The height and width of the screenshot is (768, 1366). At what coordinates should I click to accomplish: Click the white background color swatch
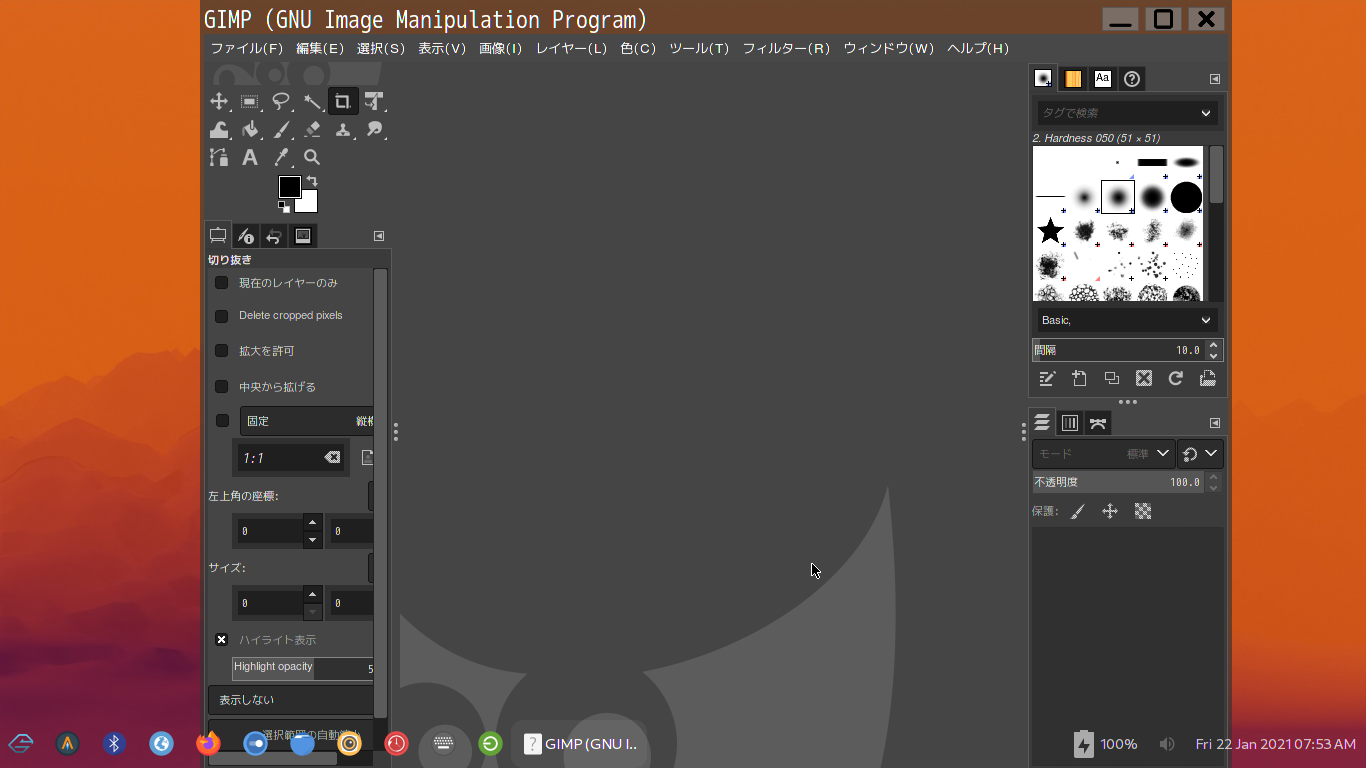pyautogui.click(x=309, y=204)
